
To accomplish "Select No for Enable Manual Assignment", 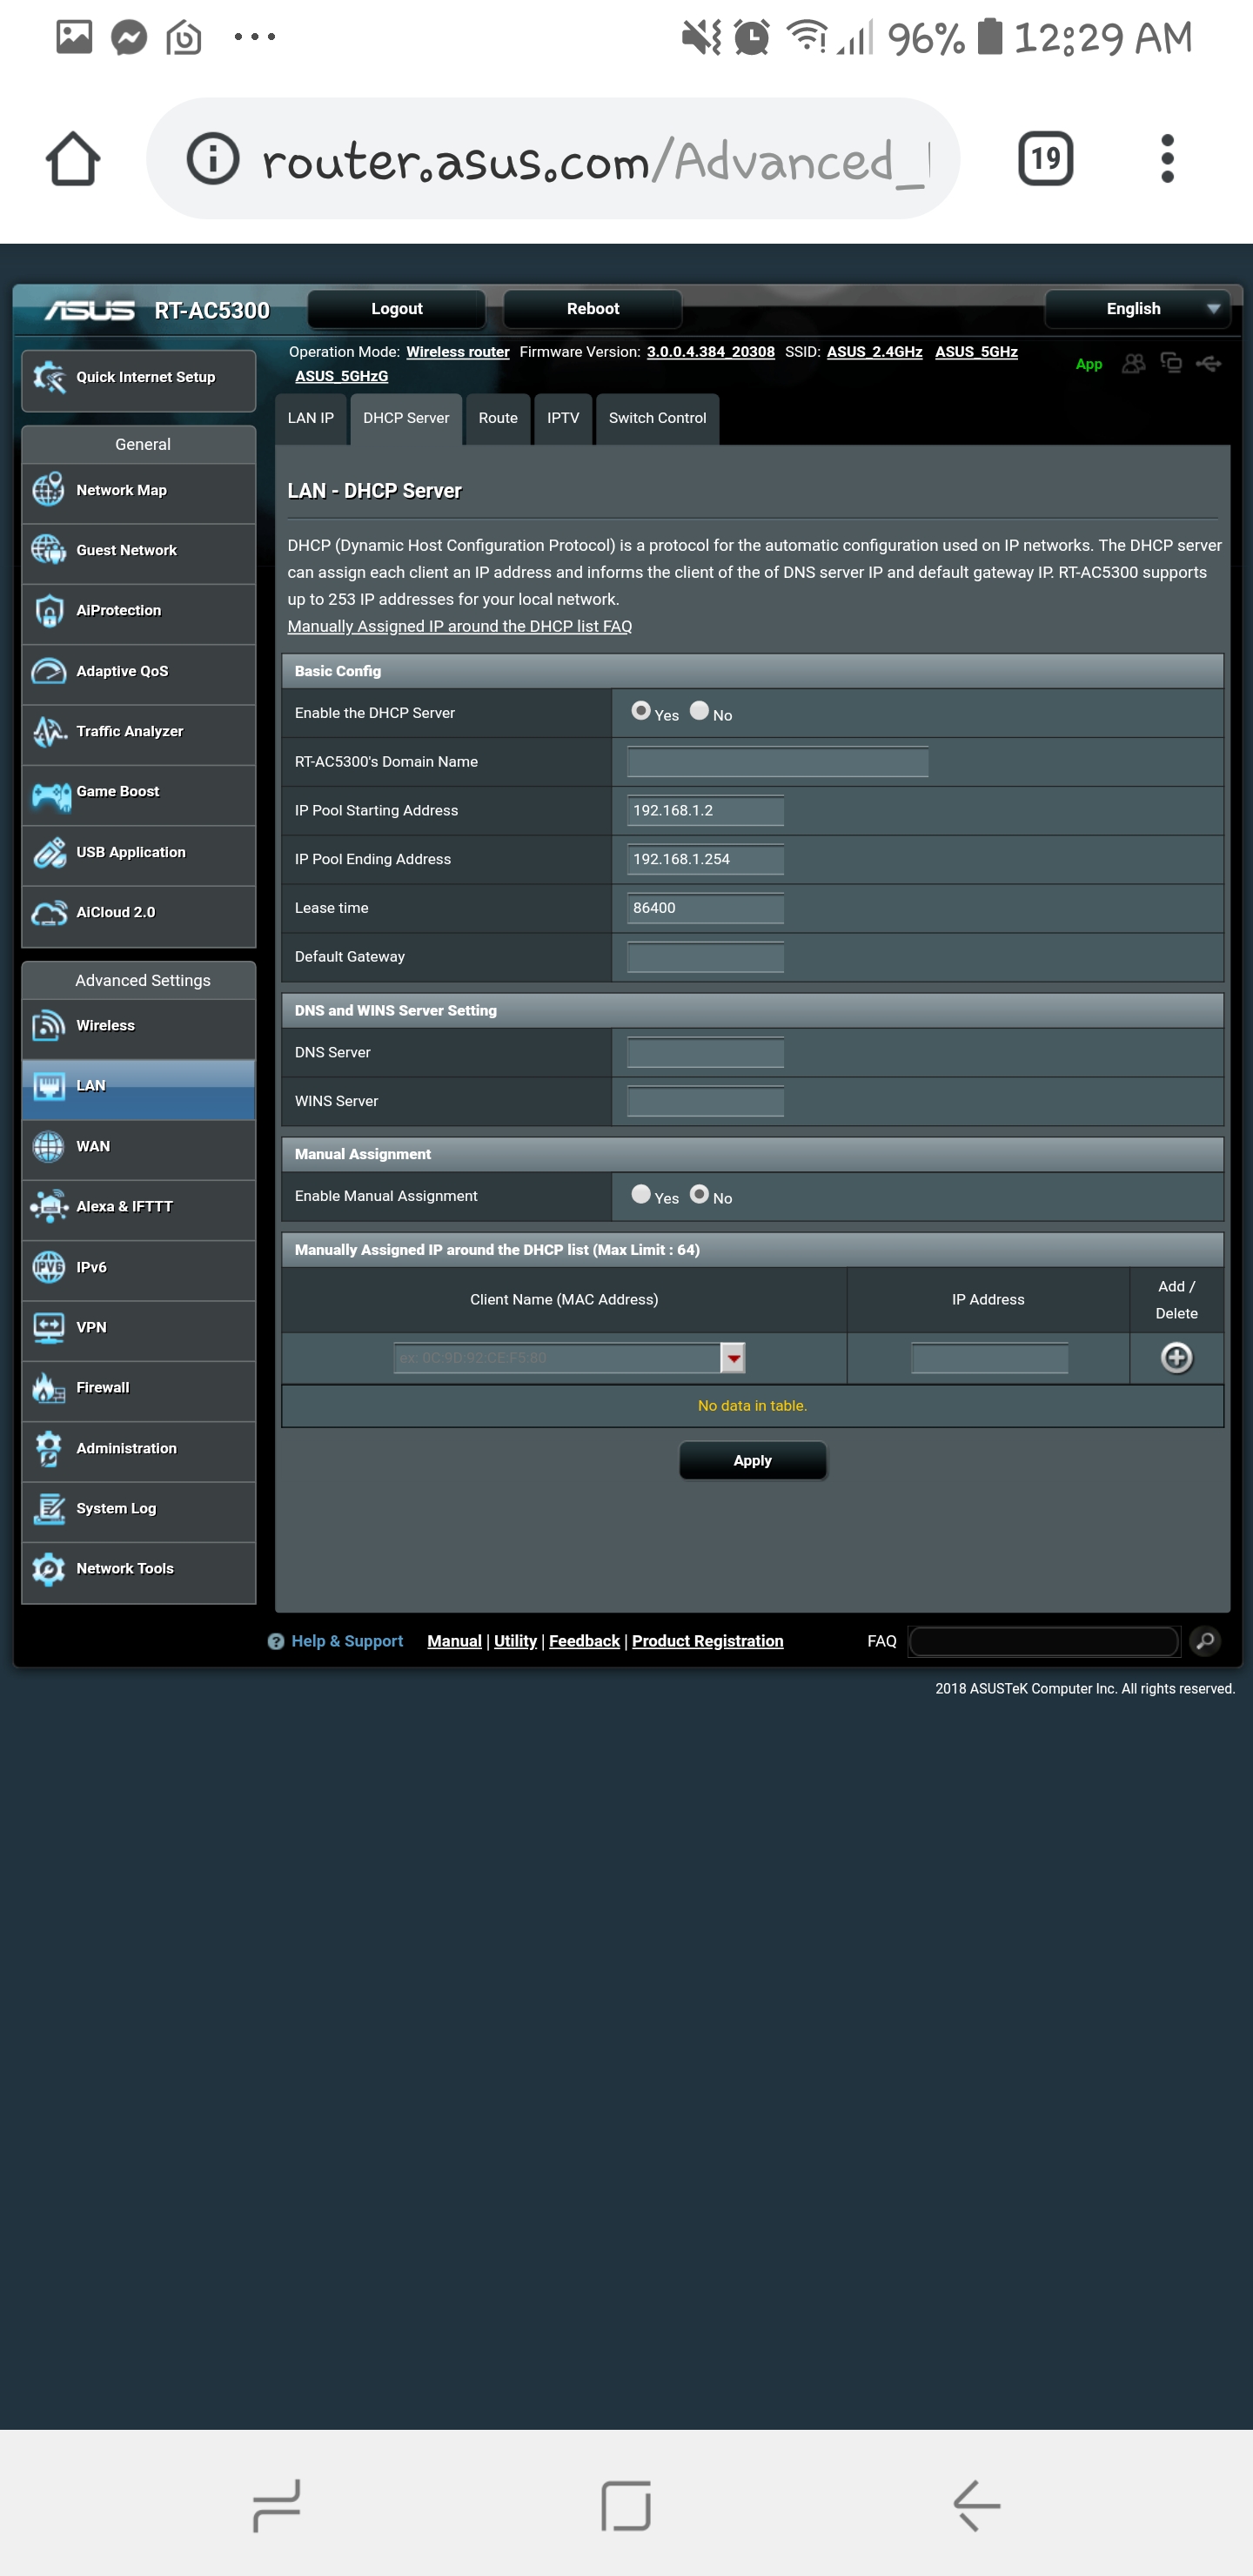I will click(x=699, y=1194).
